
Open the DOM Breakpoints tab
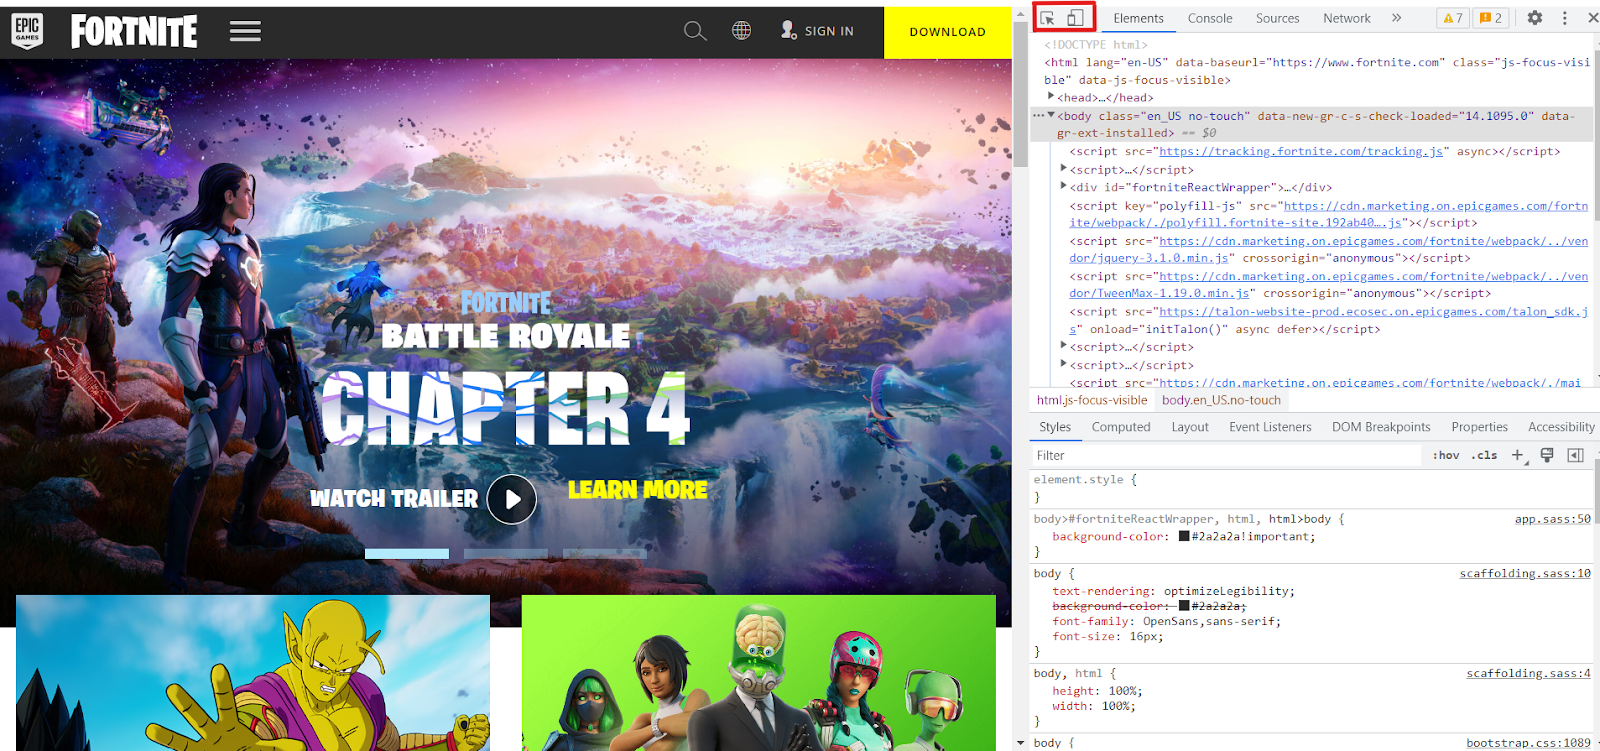(1381, 427)
